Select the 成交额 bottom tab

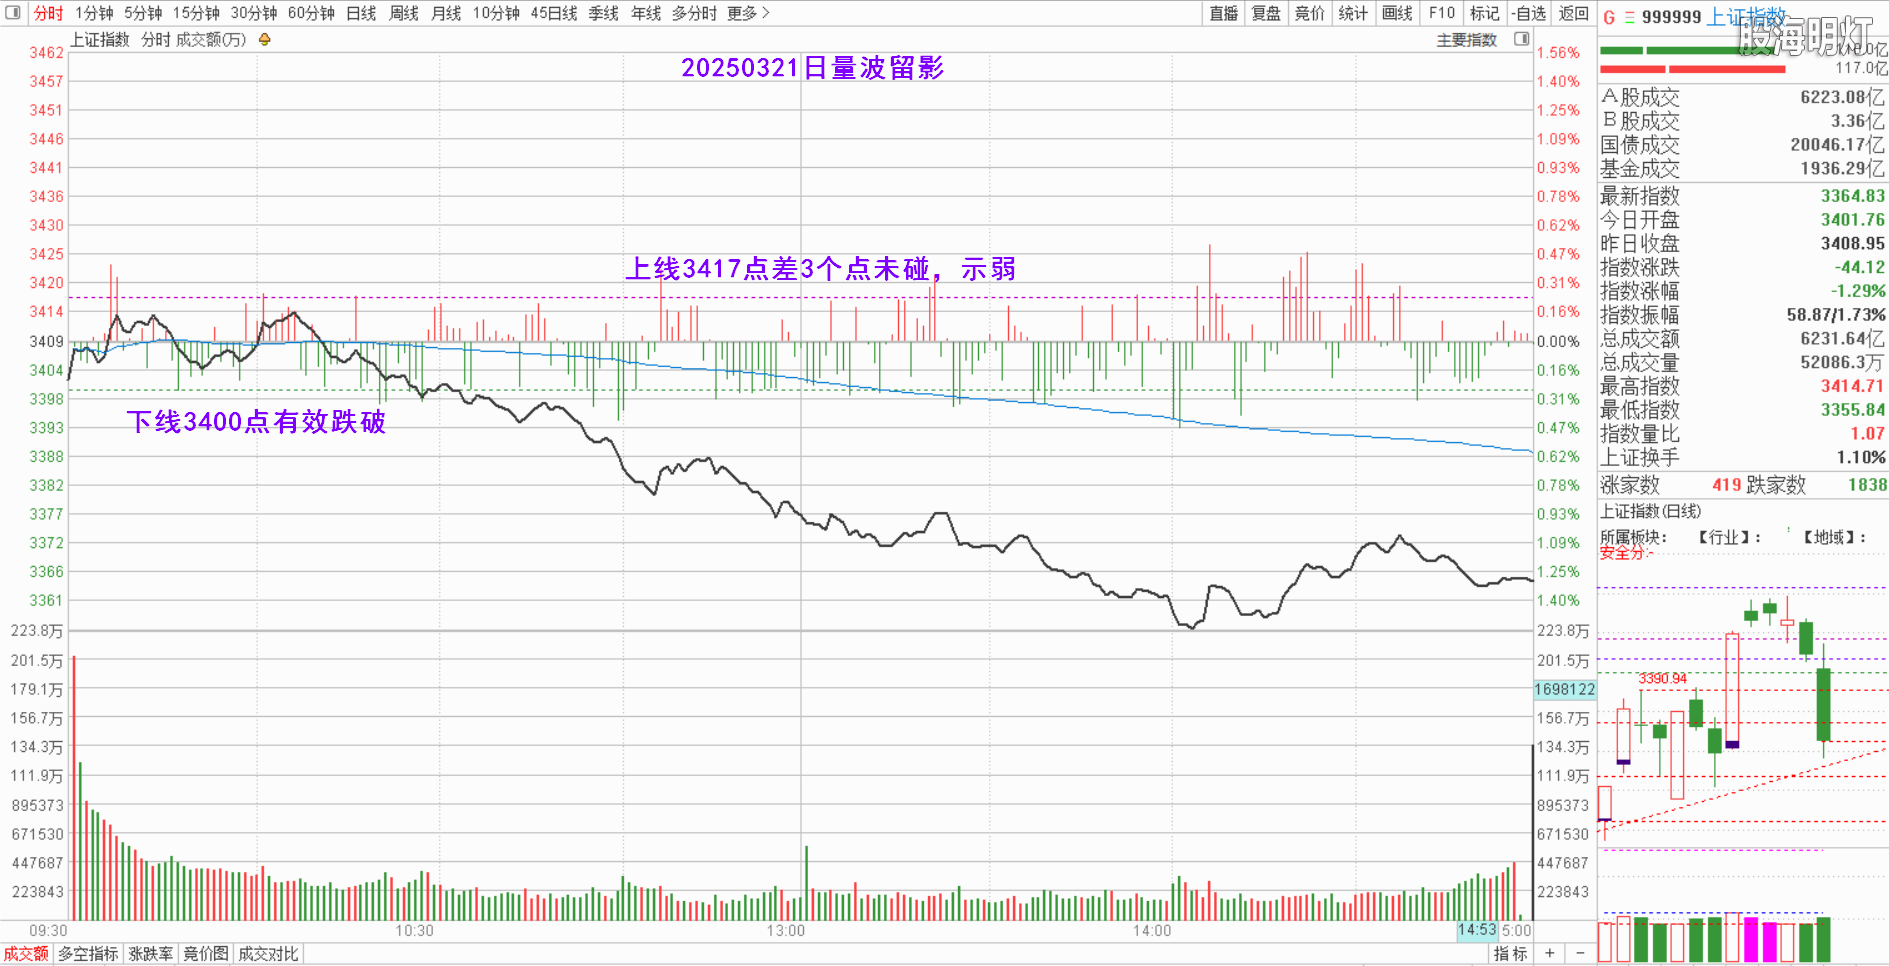pos(26,954)
